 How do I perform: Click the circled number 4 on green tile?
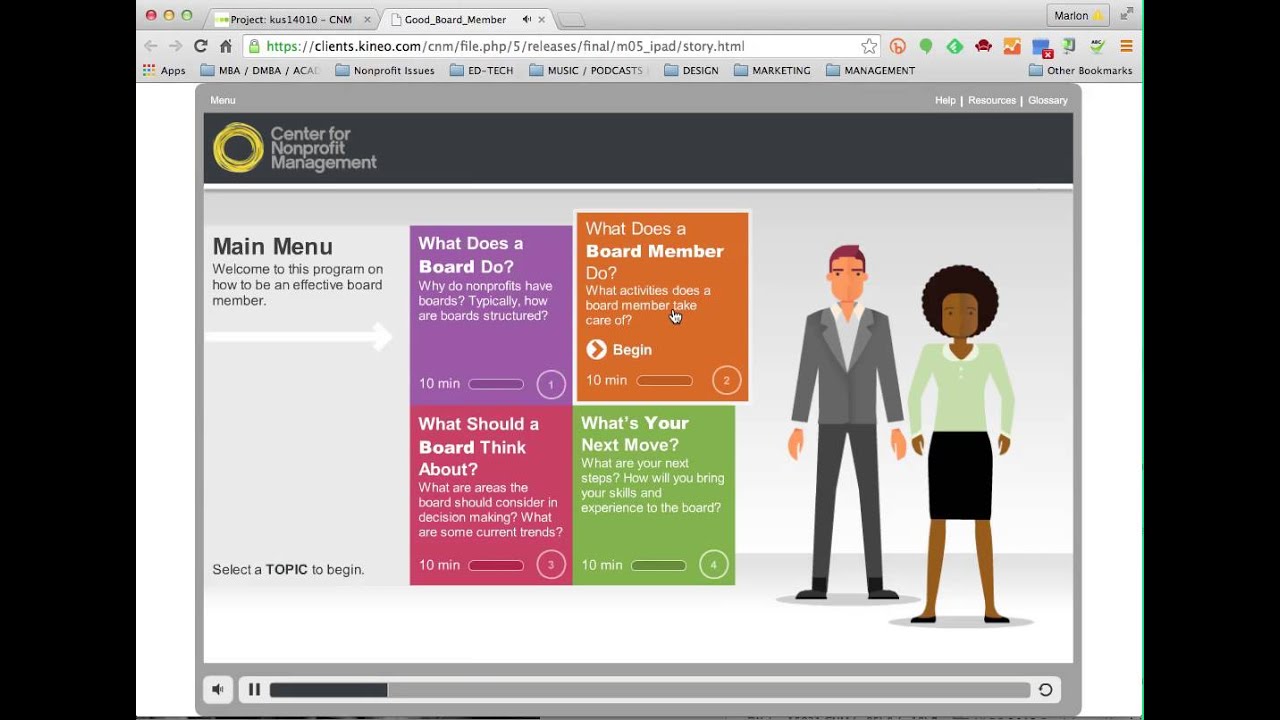[714, 565]
